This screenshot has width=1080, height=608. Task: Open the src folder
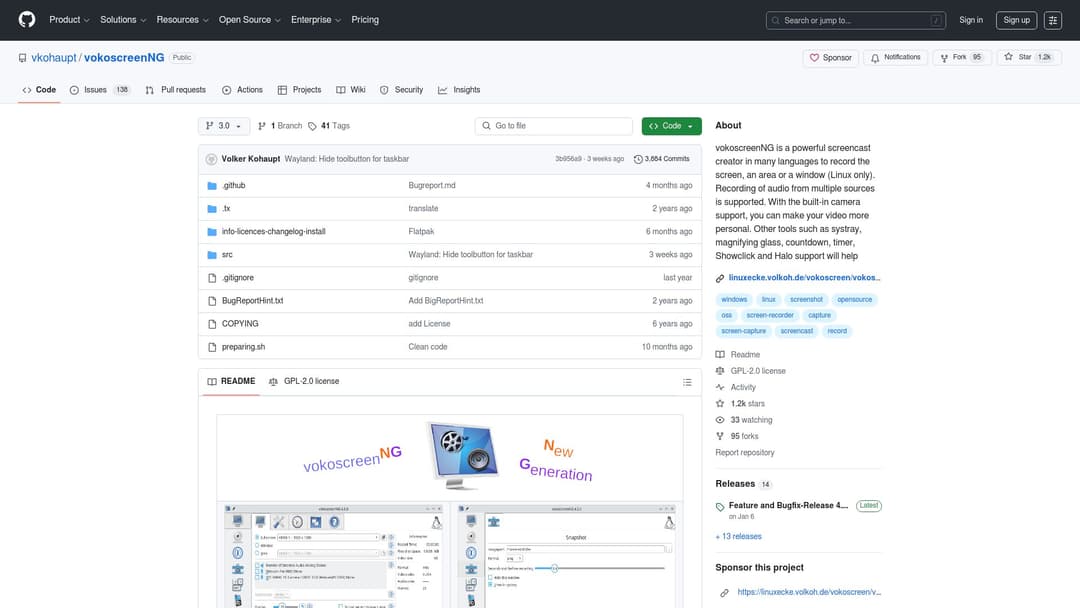click(227, 255)
